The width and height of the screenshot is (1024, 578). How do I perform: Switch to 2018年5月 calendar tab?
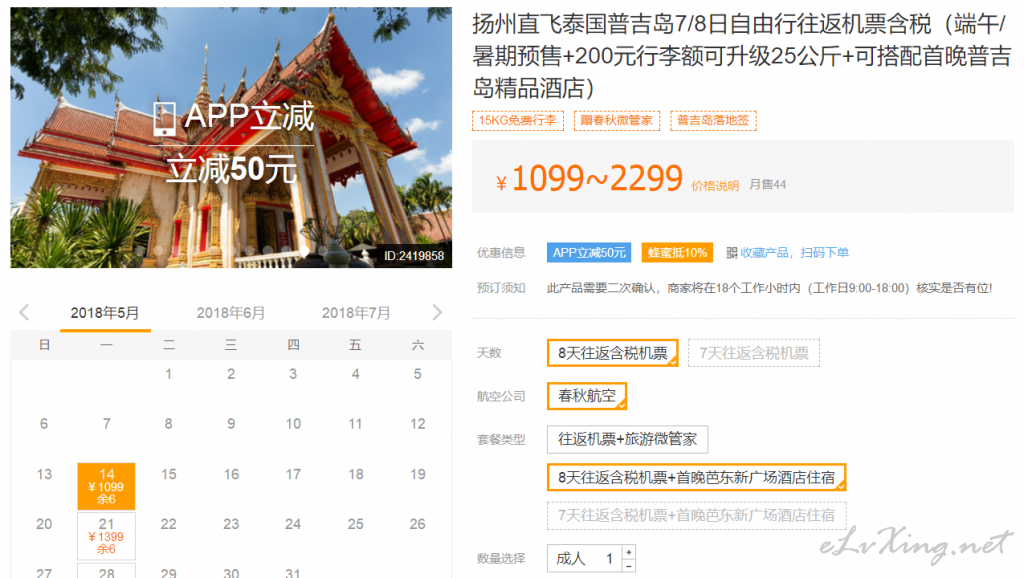click(x=105, y=313)
